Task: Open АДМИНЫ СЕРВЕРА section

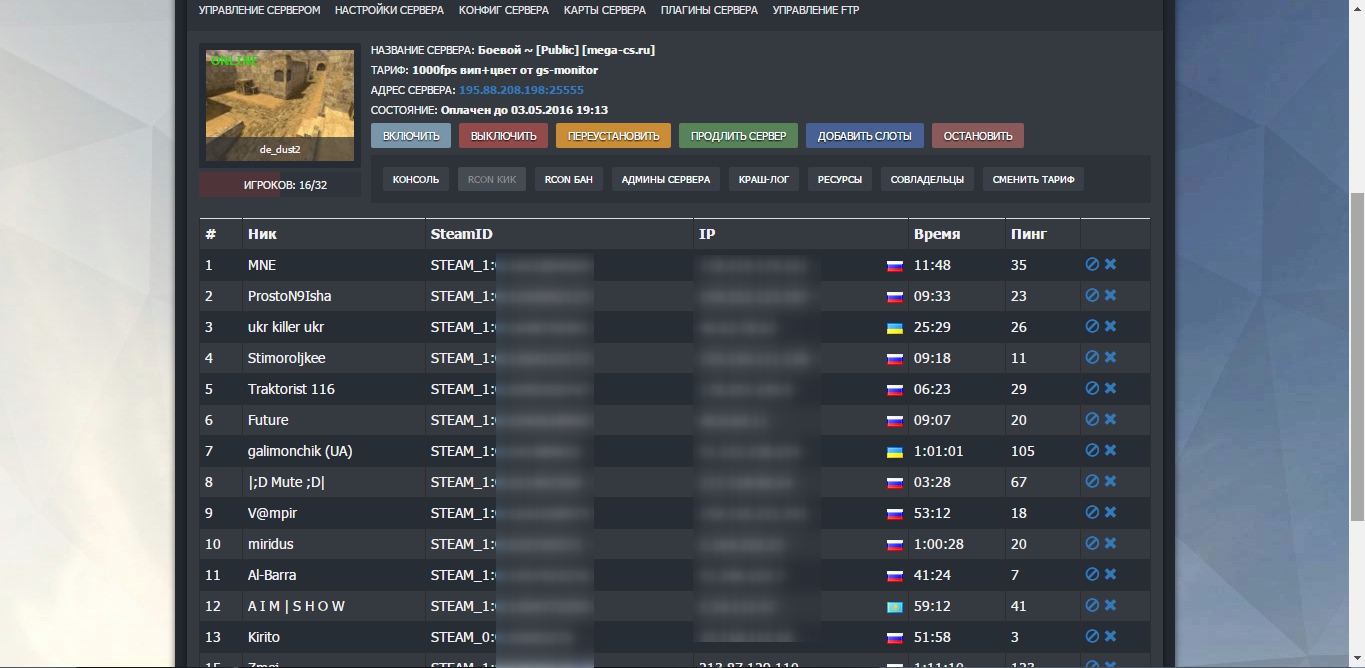Action: point(666,180)
